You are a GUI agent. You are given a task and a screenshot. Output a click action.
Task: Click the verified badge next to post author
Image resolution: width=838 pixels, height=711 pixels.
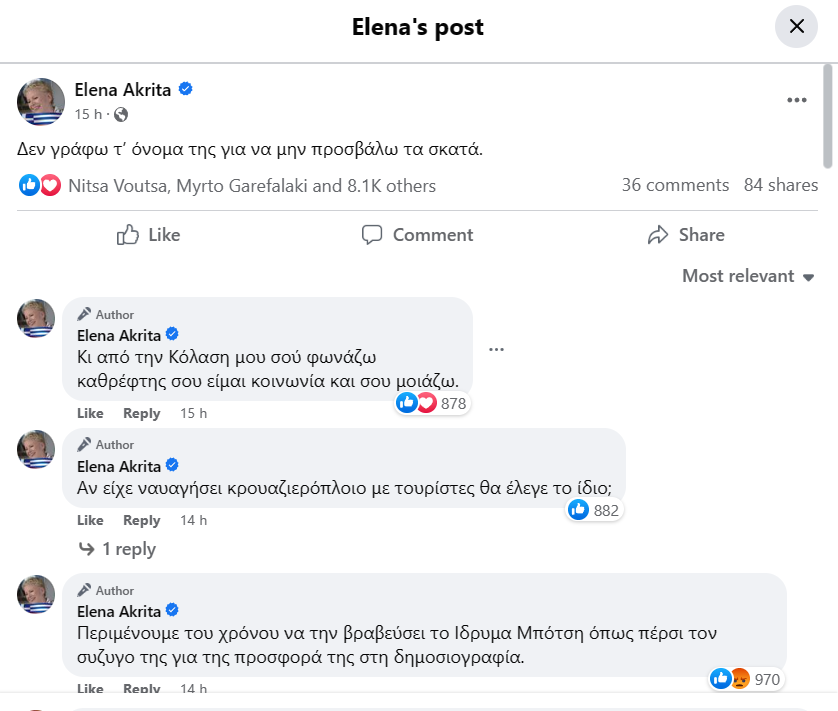(x=186, y=90)
